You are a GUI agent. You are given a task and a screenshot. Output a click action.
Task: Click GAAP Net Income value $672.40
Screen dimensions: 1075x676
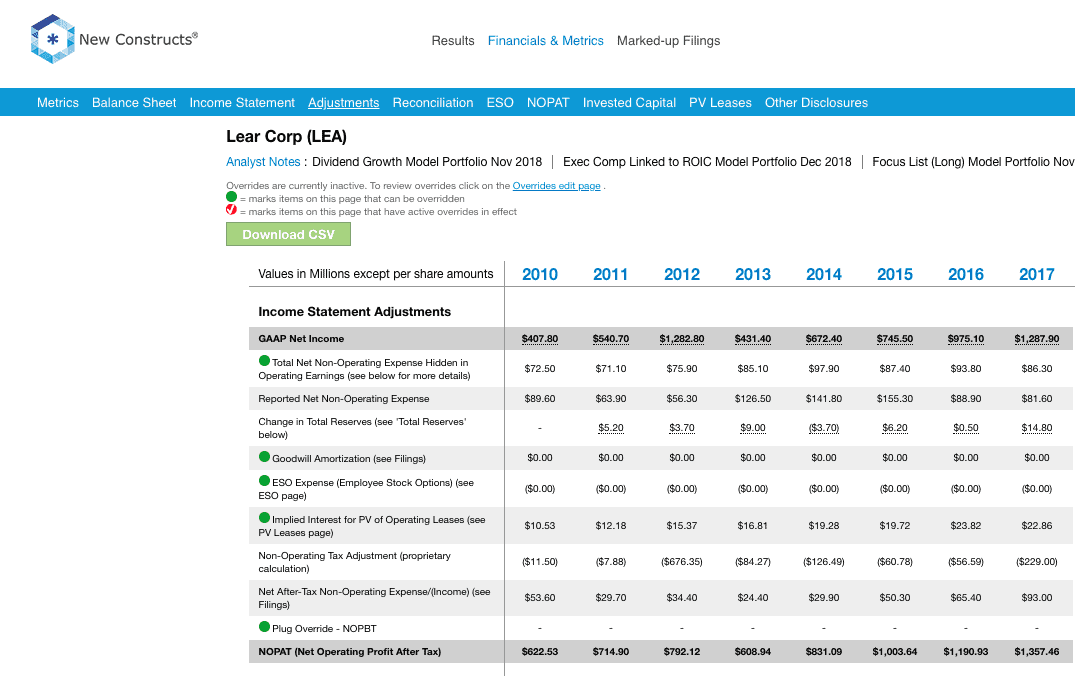823,339
